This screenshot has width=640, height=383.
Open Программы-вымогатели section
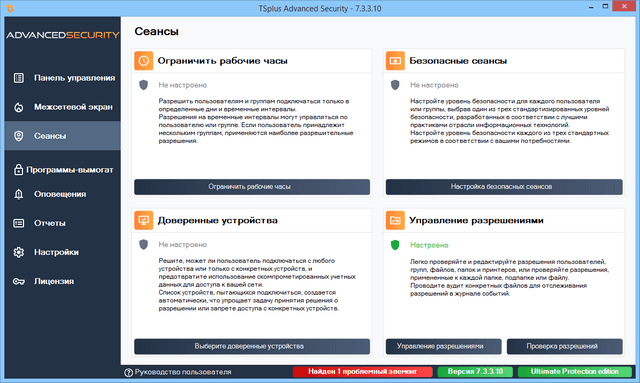[62, 169]
